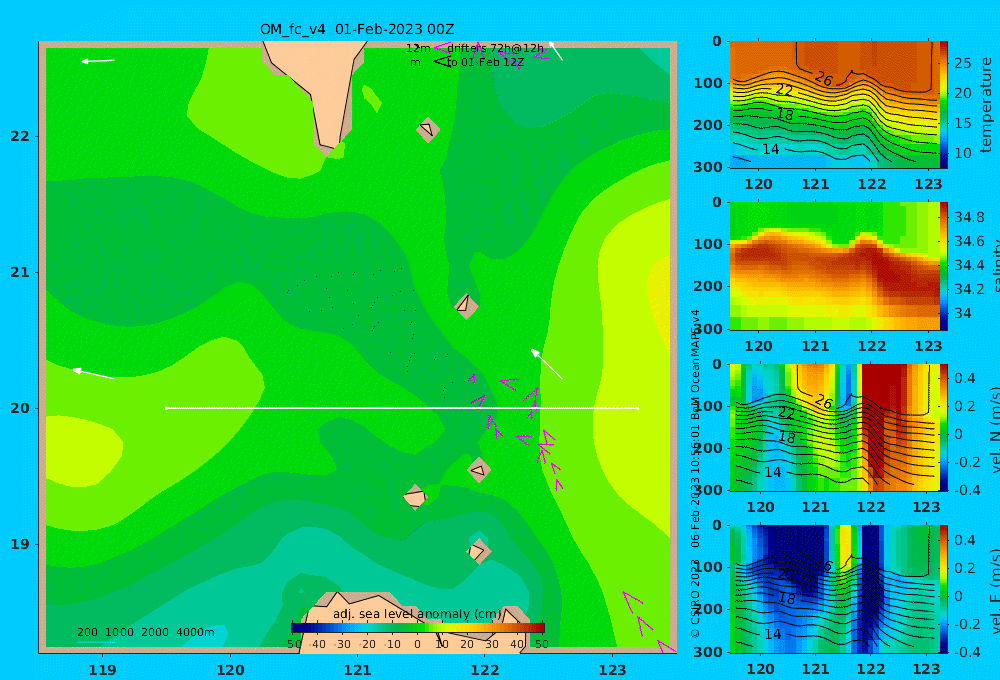Image resolution: width=1000 pixels, height=680 pixels.
Task: Click contour label "14" in the temperature panel
Action: 770,149
